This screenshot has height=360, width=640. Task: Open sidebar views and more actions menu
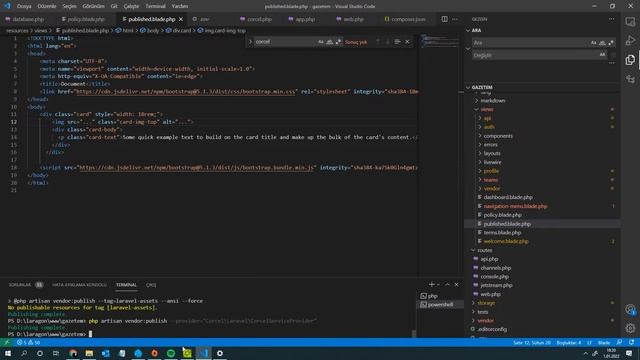pyautogui.click(x=611, y=19)
